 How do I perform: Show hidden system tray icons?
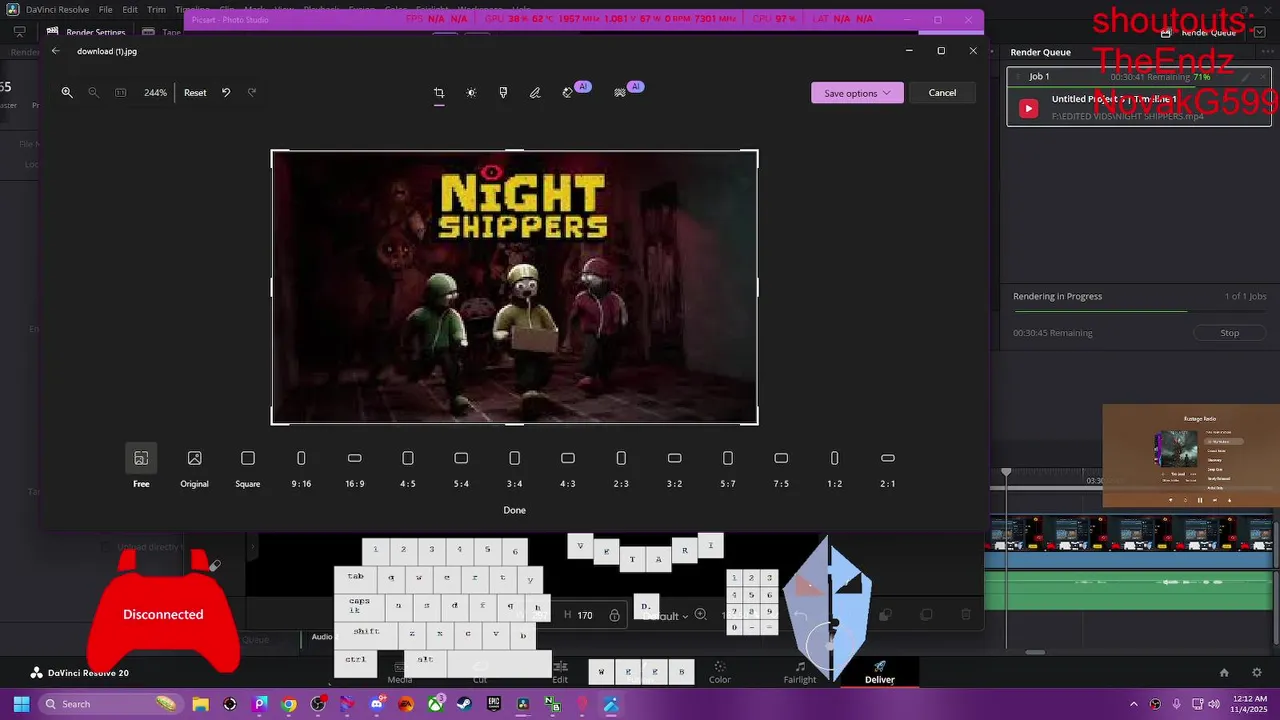click(x=1133, y=704)
